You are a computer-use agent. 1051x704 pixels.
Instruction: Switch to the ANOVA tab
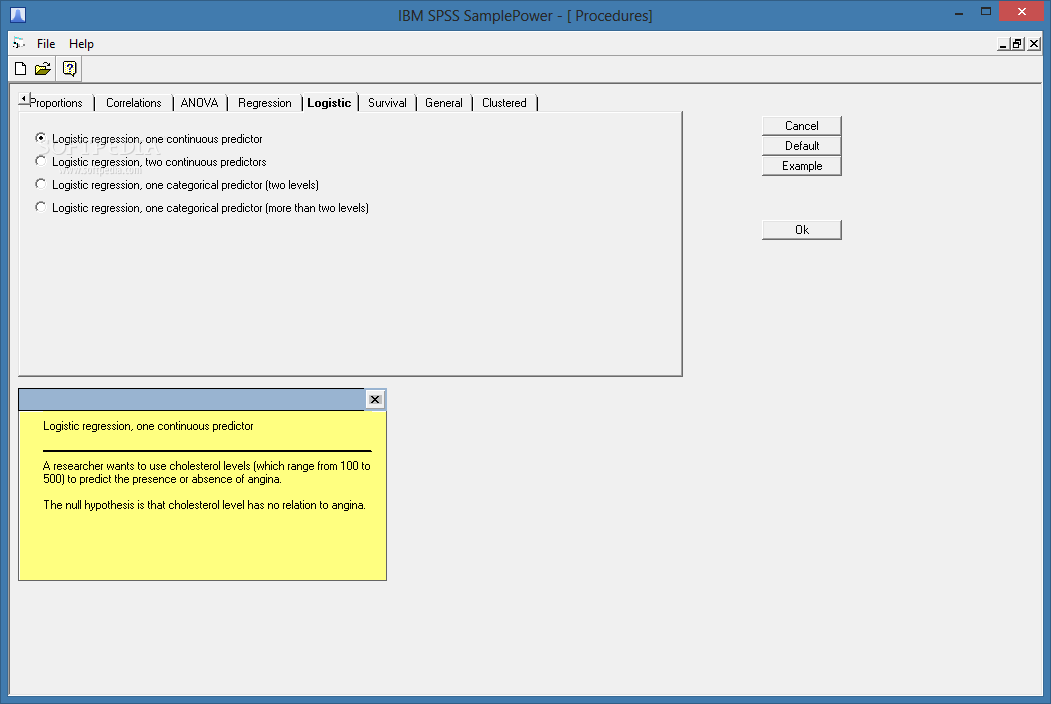[199, 103]
